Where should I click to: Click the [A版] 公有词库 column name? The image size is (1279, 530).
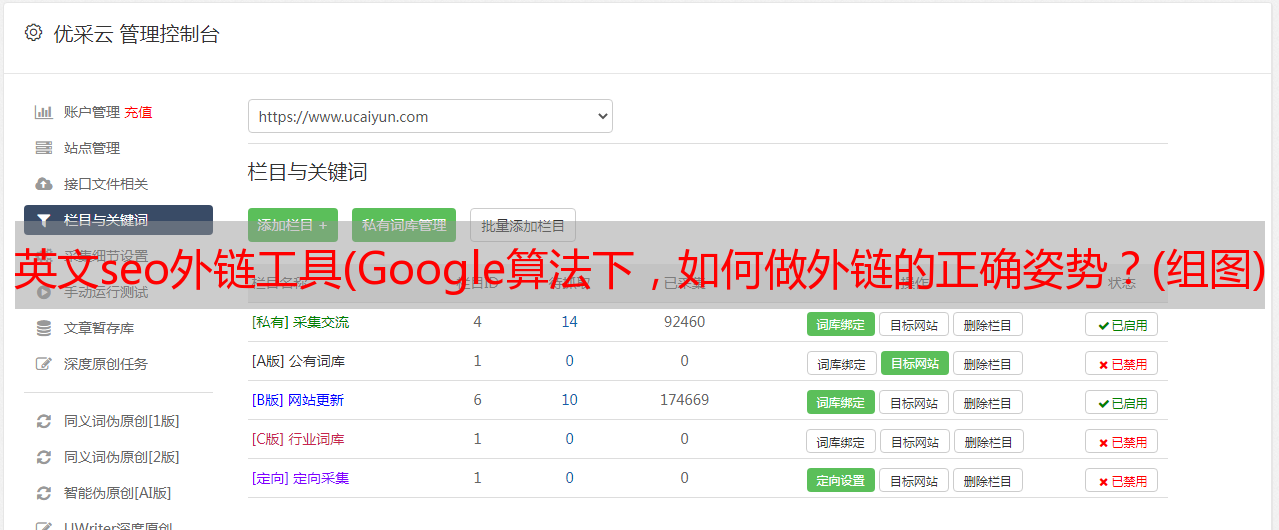tap(298, 361)
